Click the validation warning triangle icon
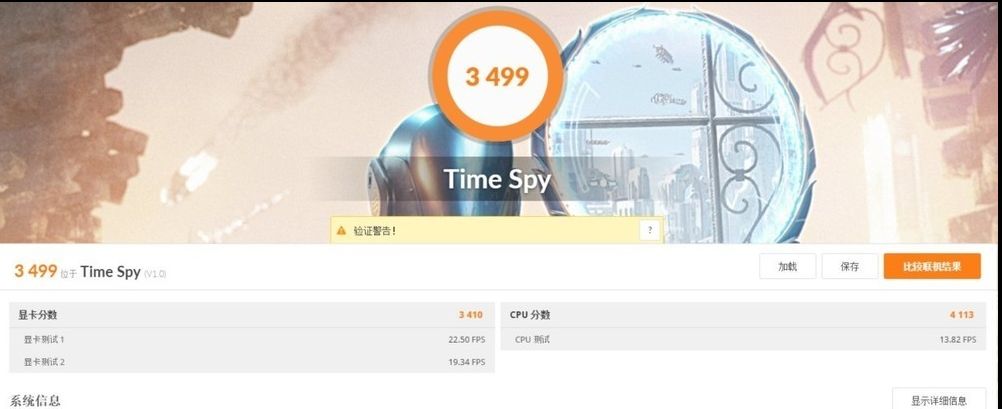The image size is (1002, 409). pos(341,230)
